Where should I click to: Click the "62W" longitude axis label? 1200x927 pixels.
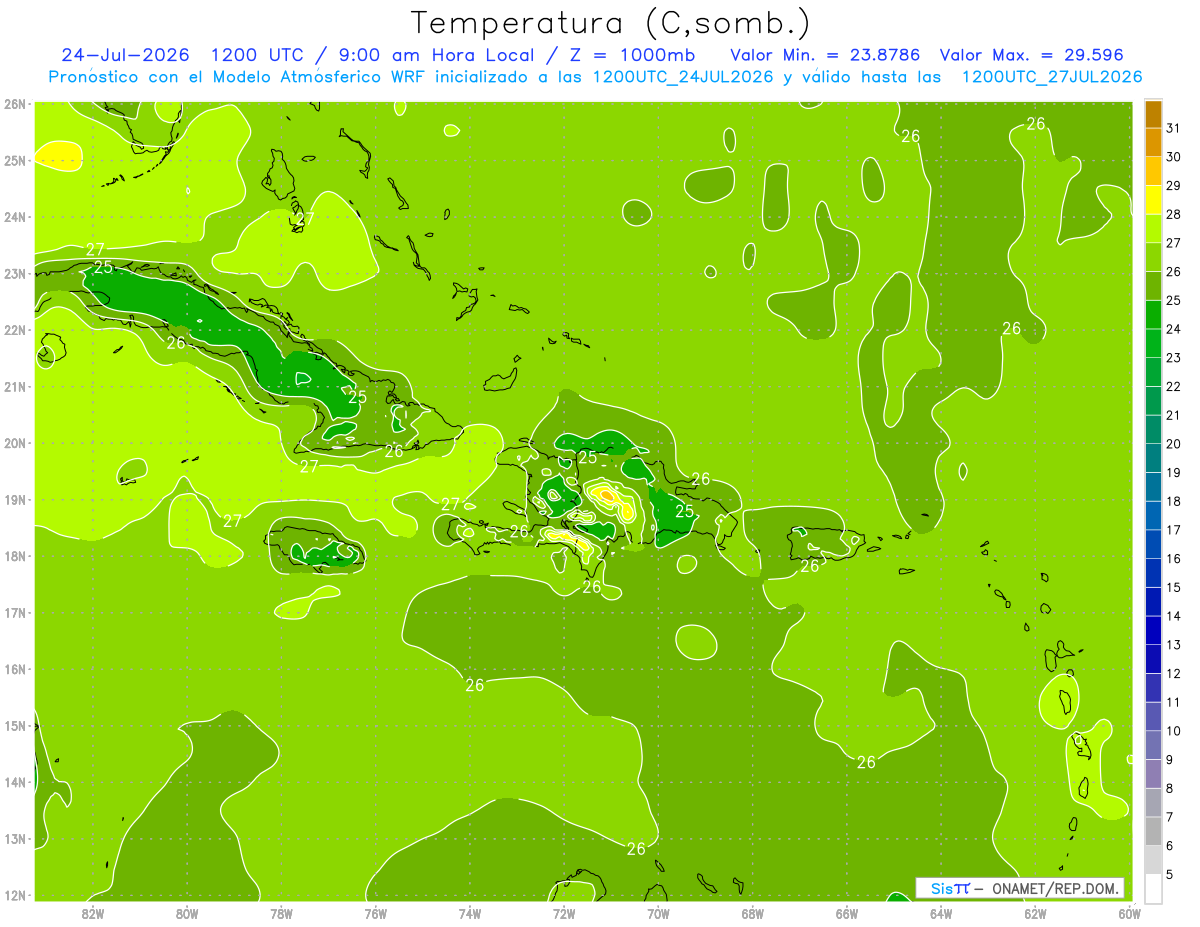tap(1035, 912)
